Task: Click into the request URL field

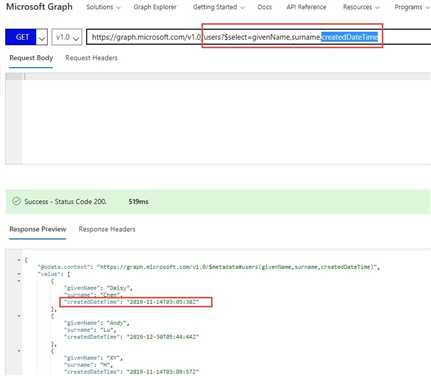Action: [x=258, y=37]
